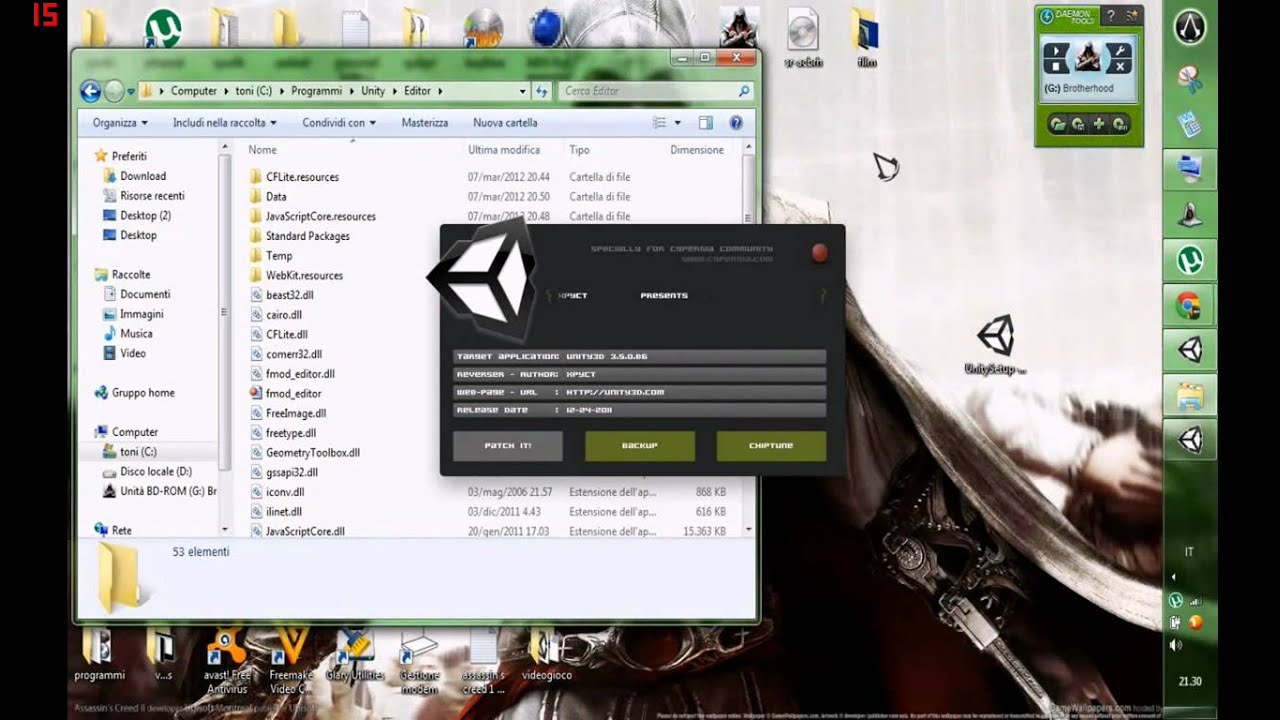This screenshot has width=1280, height=720.
Task: Click Daemon Tools open image folder icon
Action: click(x=1057, y=124)
